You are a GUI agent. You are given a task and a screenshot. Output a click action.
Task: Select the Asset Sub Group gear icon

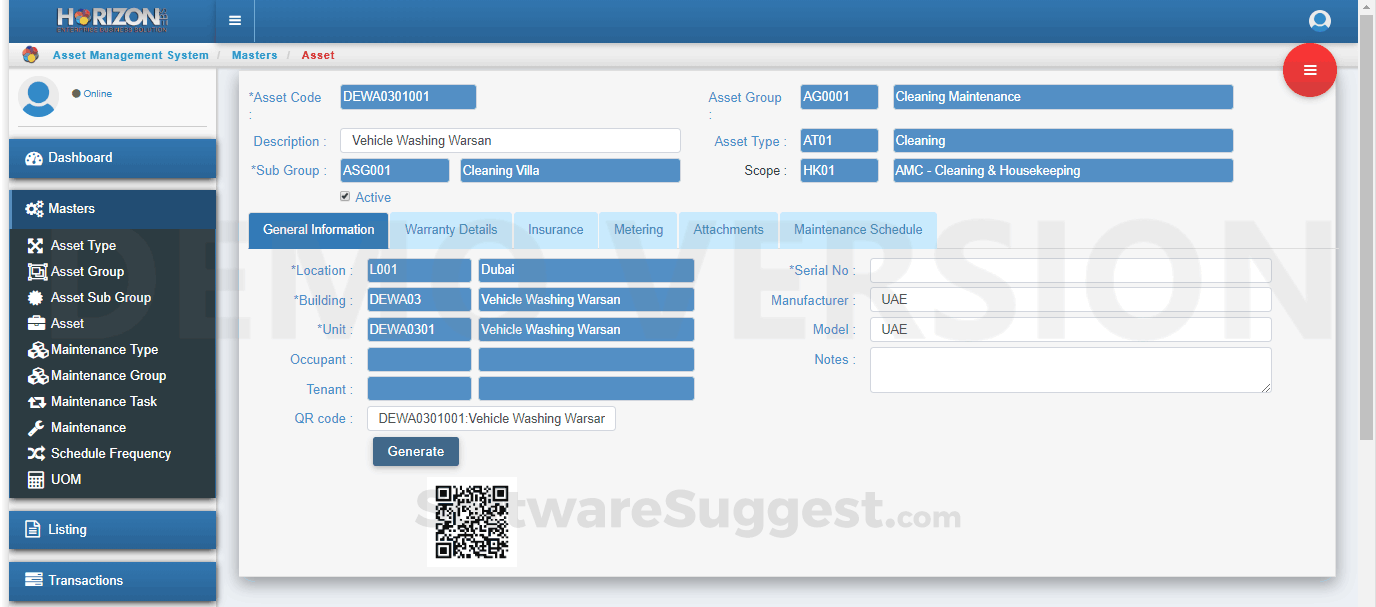(36, 297)
